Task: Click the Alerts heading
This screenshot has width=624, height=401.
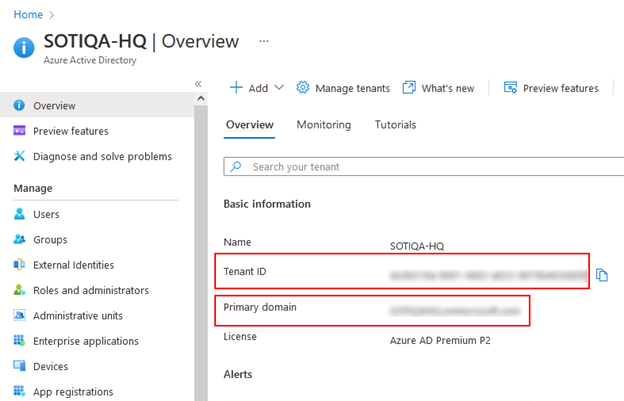Action: coord(238,374)
